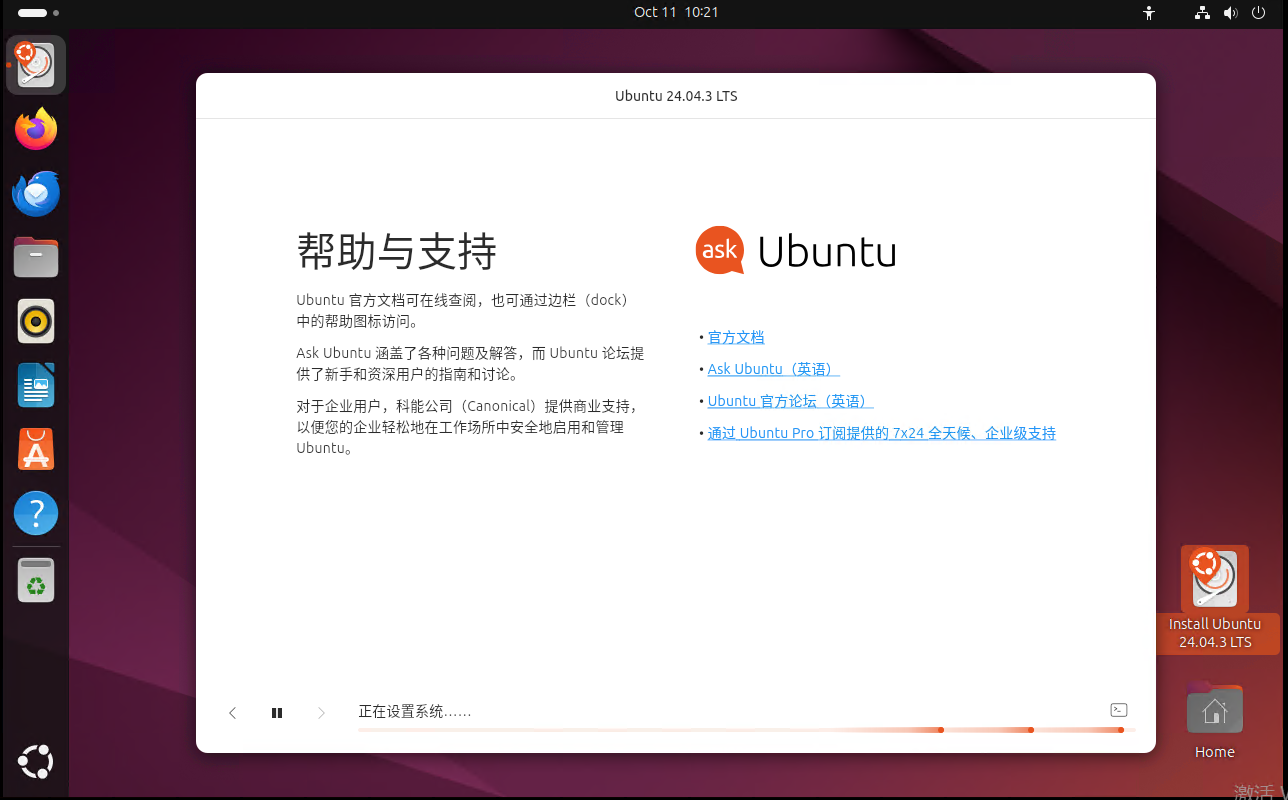Open the 官方文档 link

pos(735,337)
